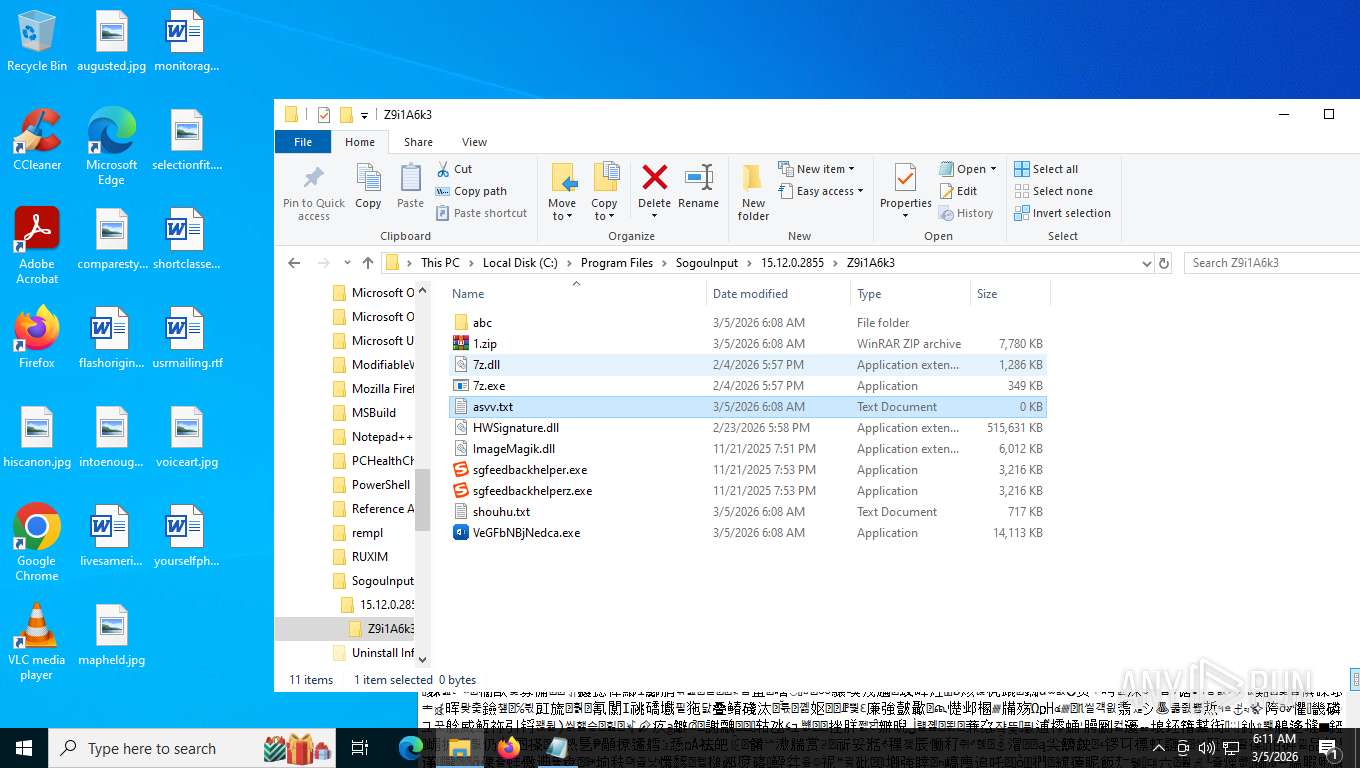Open the Copy to dropdown
1360x768 pixels.
pyautogui.click(x=604, y=192)
